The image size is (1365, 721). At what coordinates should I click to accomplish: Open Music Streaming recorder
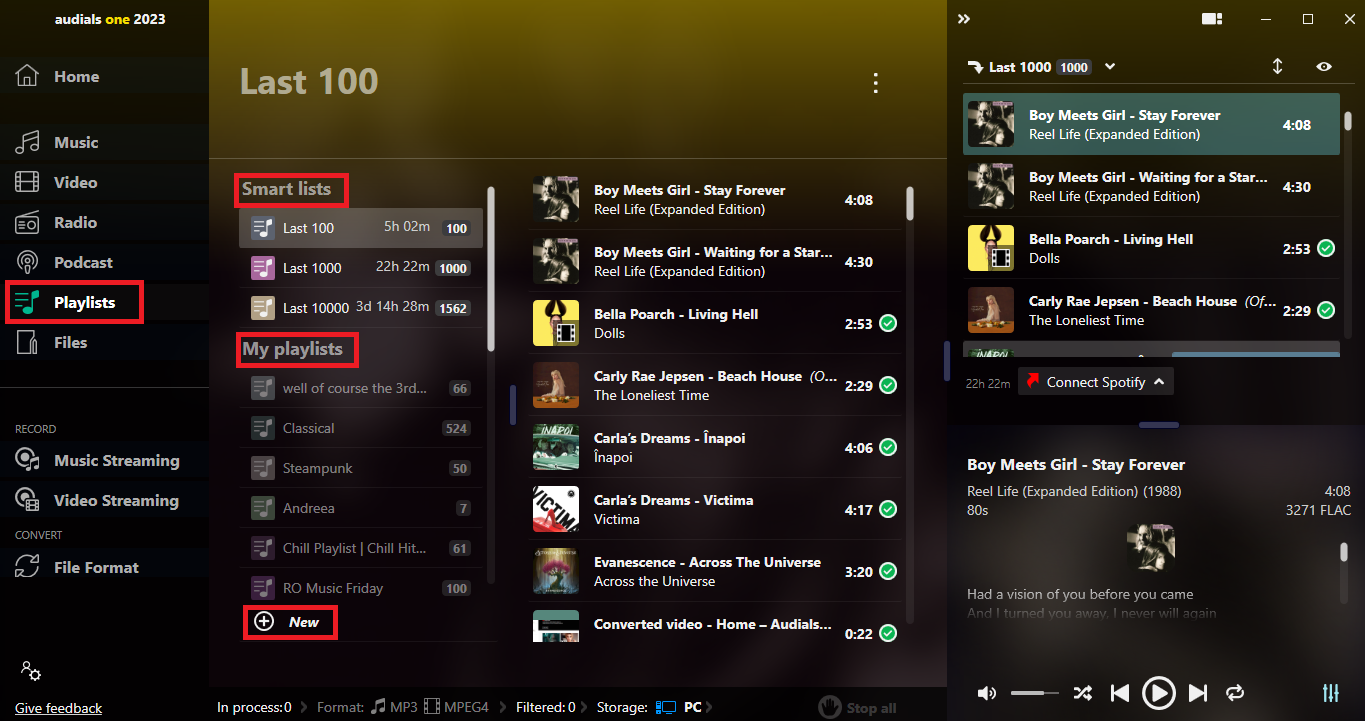116,461
